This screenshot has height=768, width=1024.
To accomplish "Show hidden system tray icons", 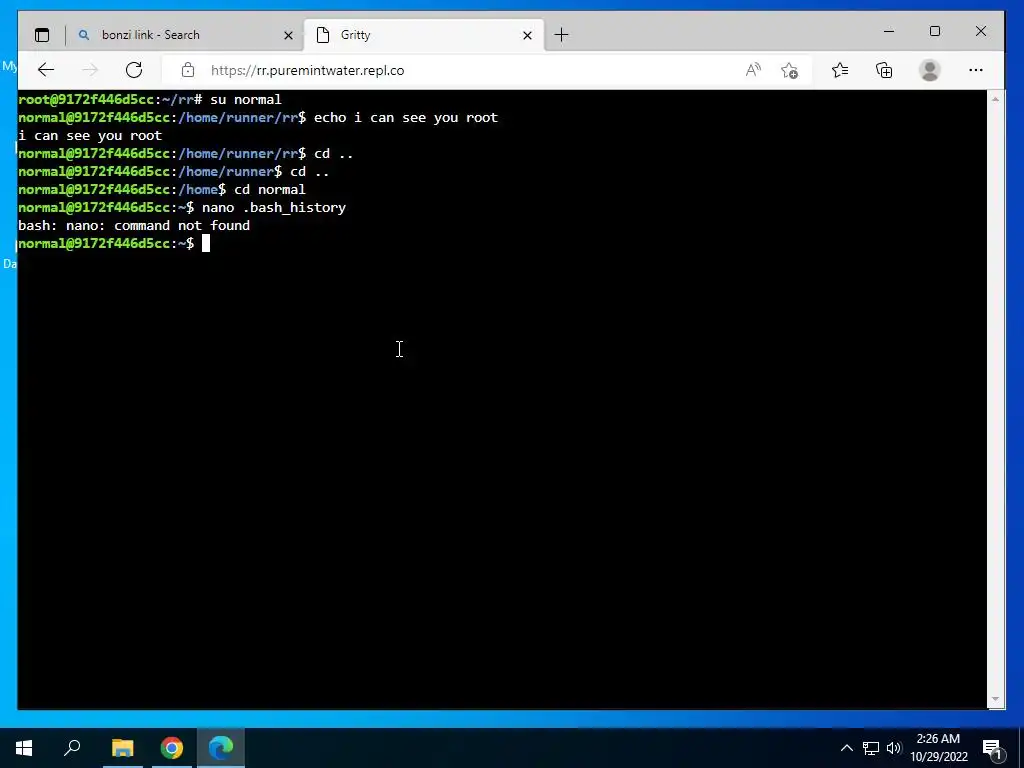I will click(846, 748).
